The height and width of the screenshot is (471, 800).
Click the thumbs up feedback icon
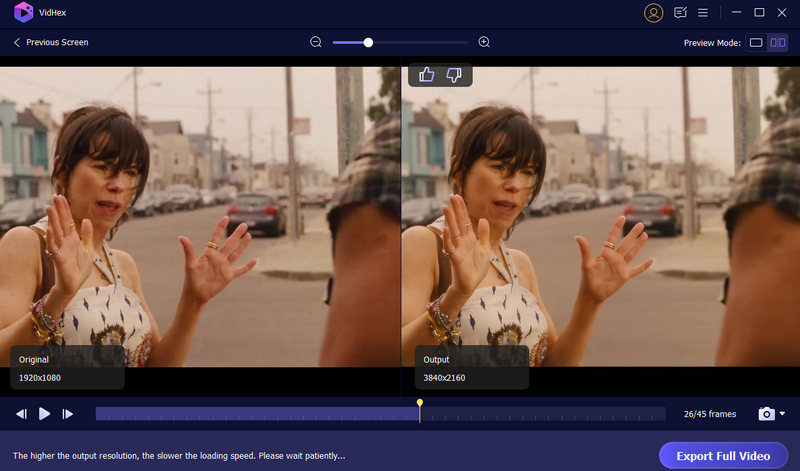[x=427, y=75]
